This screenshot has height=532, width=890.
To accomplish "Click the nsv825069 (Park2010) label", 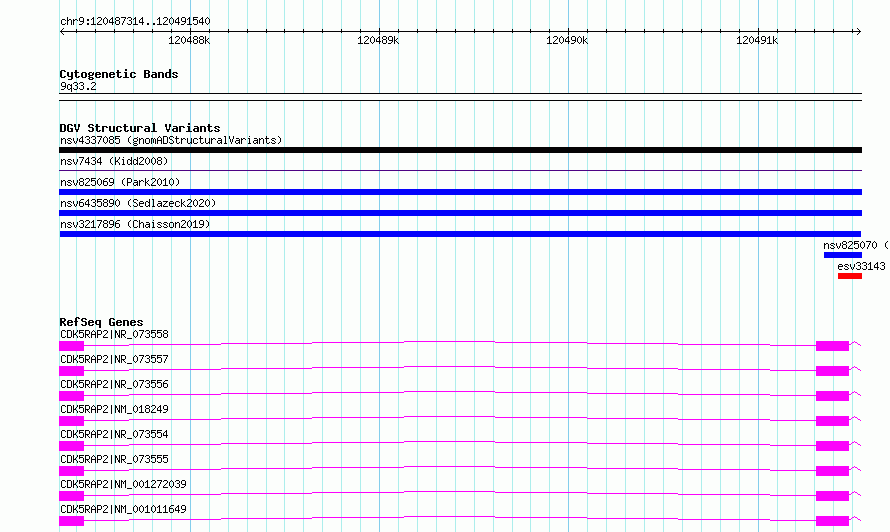I will [x=120, y=182].
